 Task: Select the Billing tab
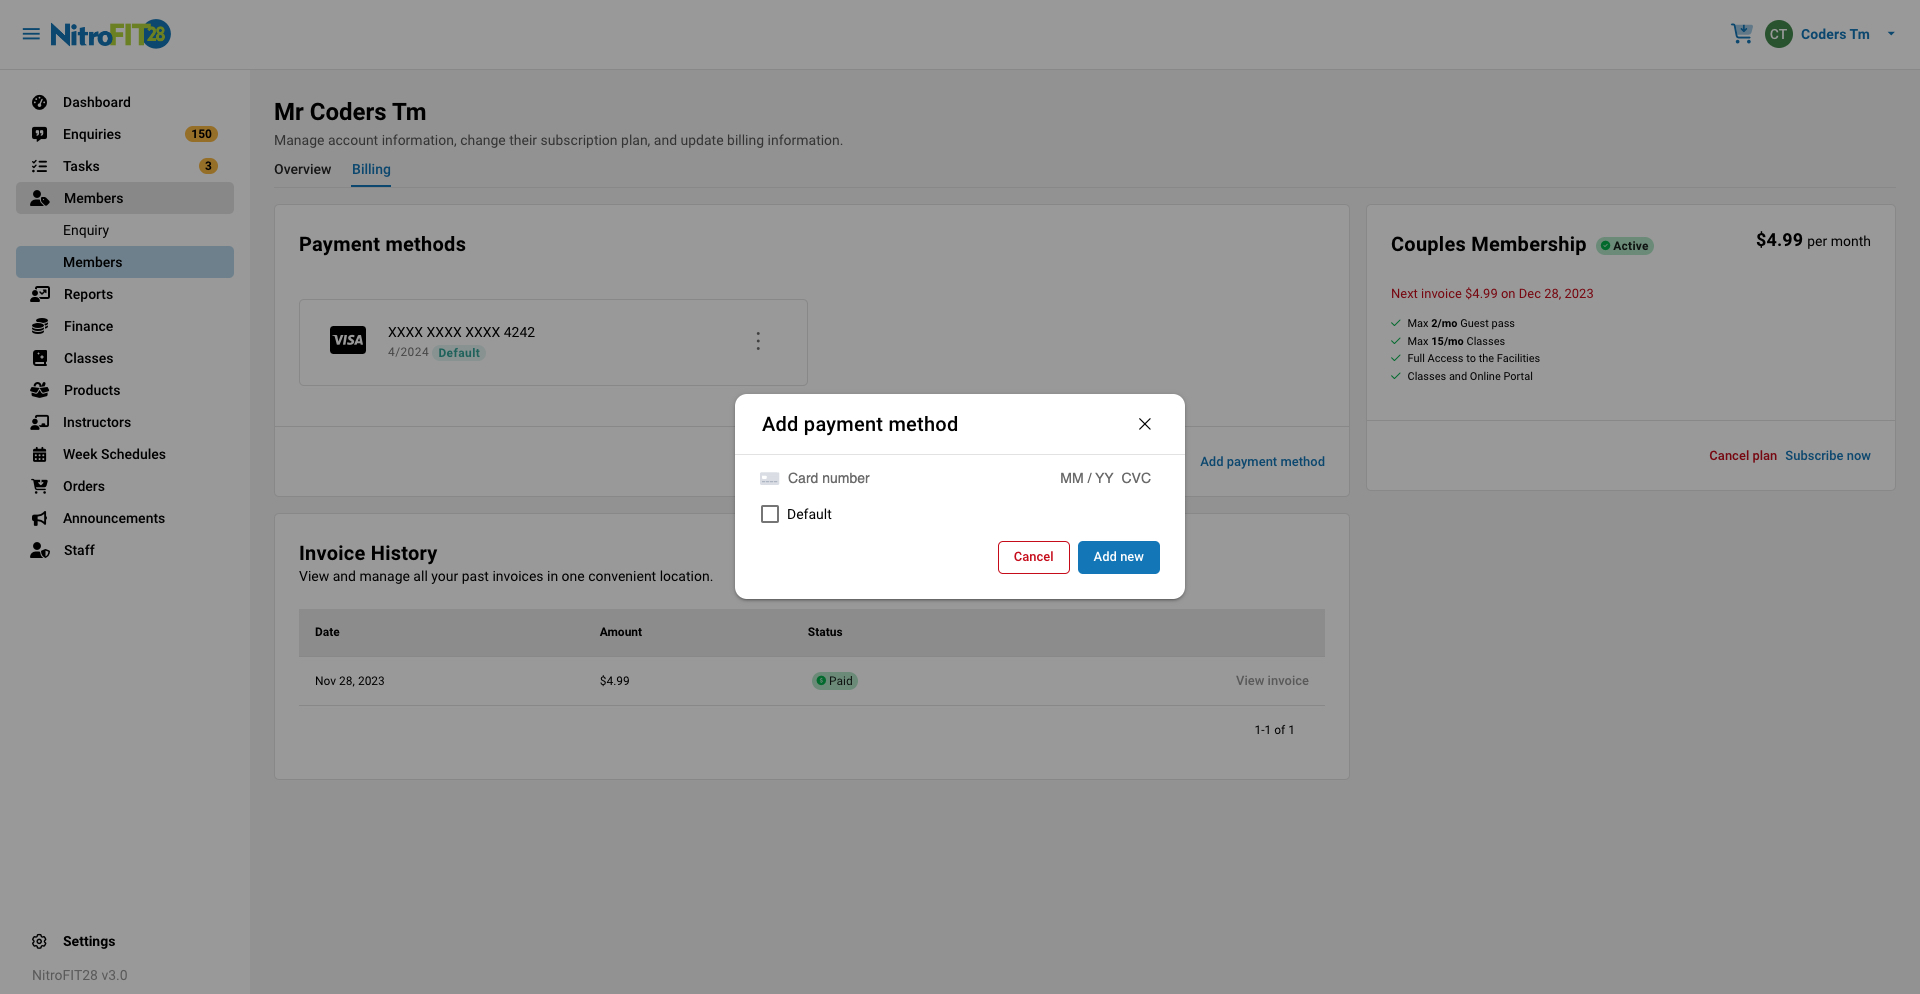click(x=371, y=169)
